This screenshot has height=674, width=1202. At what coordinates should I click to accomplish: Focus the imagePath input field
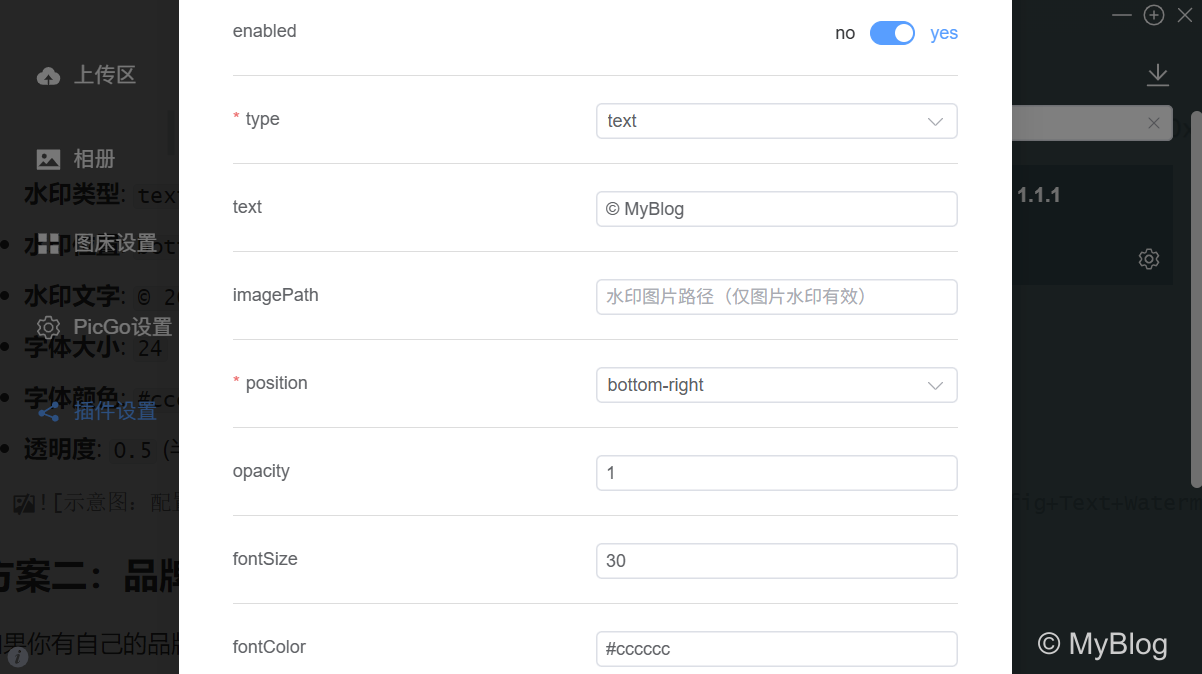click(776, 297)
